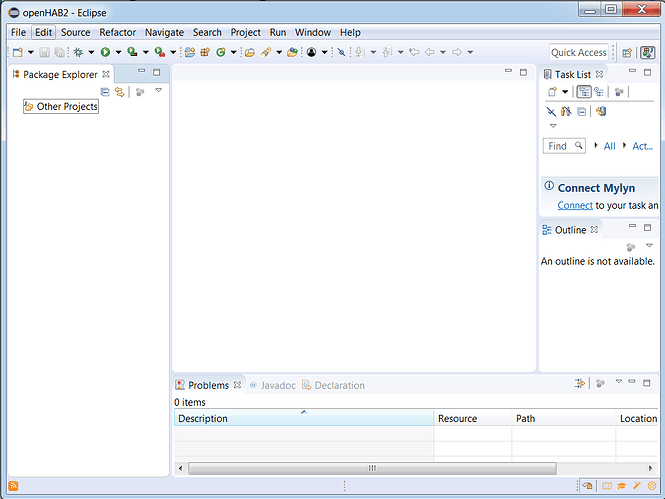665x499 pixels.
Task: Click Collapse All in Package Explorer
Action: [105, 91]
